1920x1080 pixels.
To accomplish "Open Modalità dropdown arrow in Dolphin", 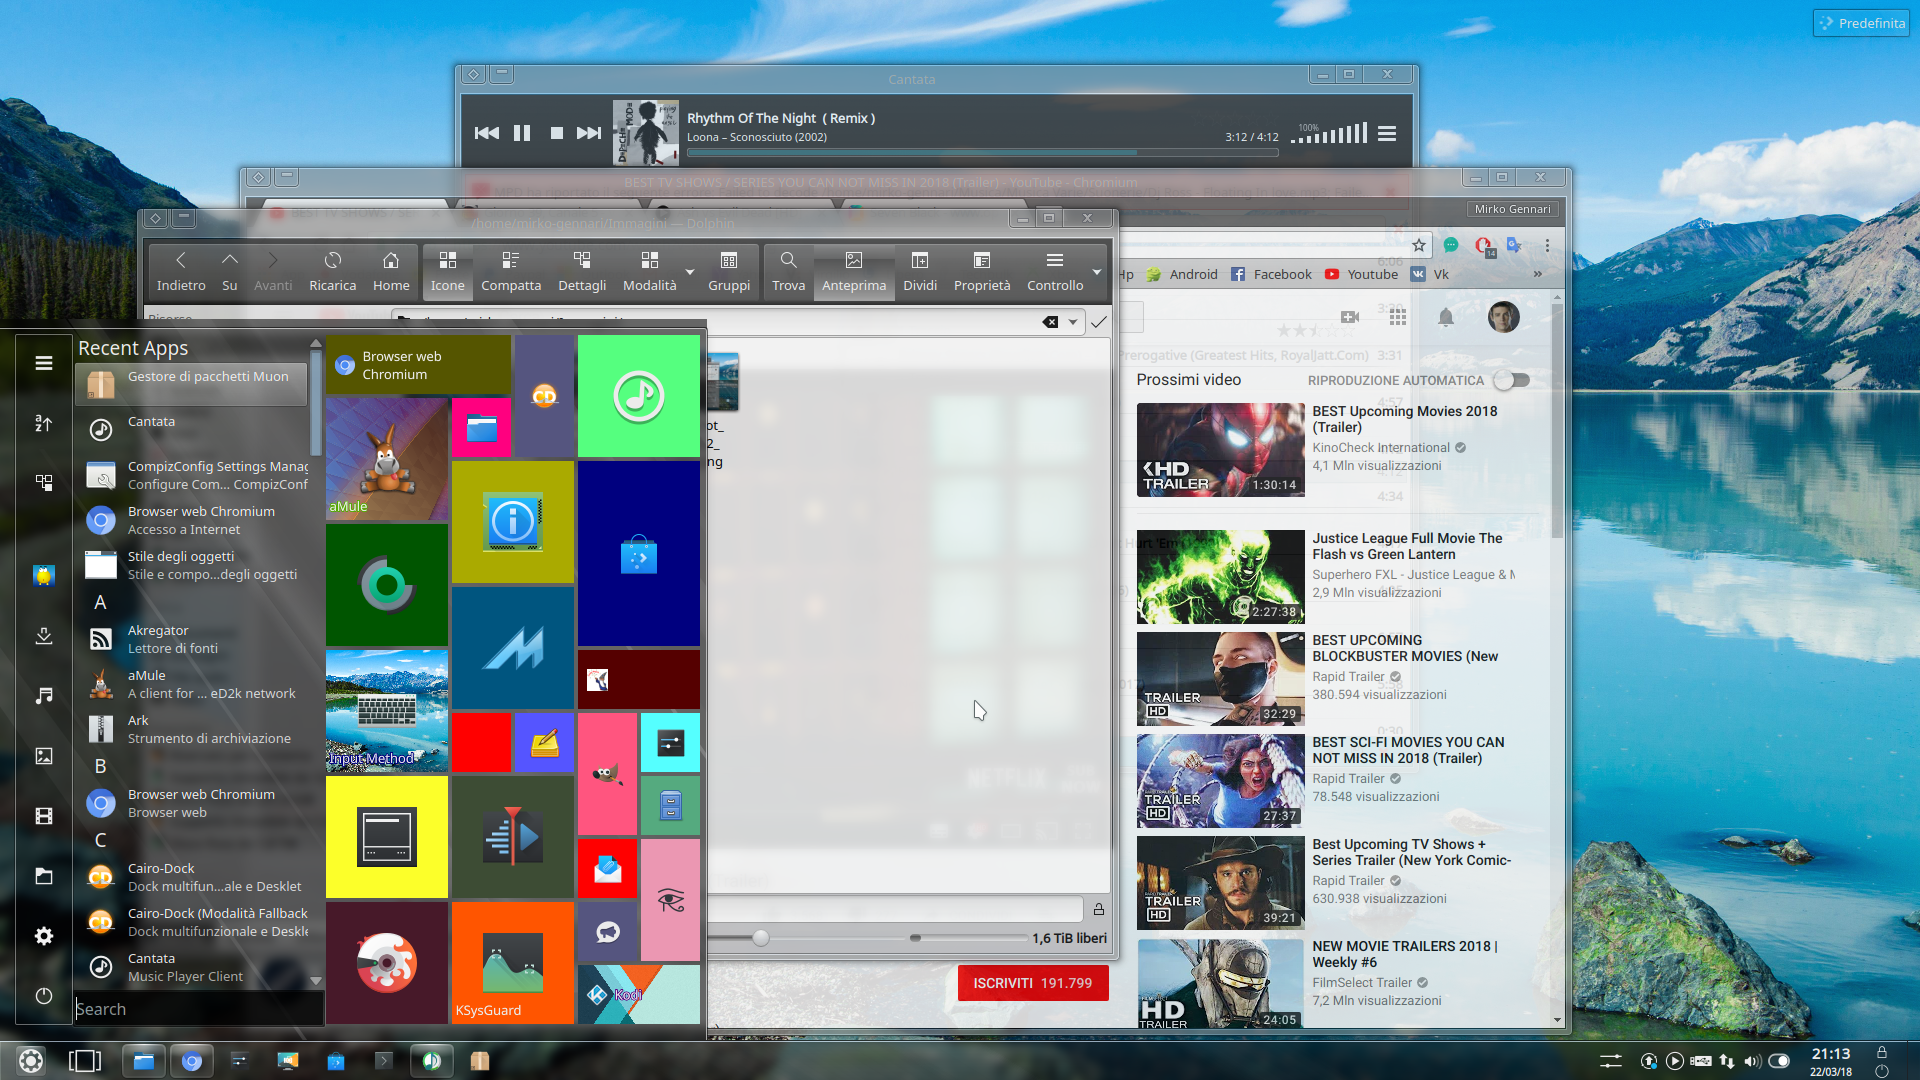I will pyautogui.click(x=689, y=272).
